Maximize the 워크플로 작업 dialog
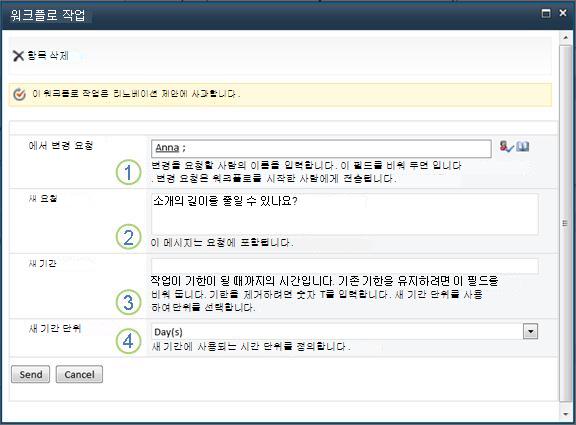The height and width of the screenshot is (425, 576). click(x=546, y=14)
